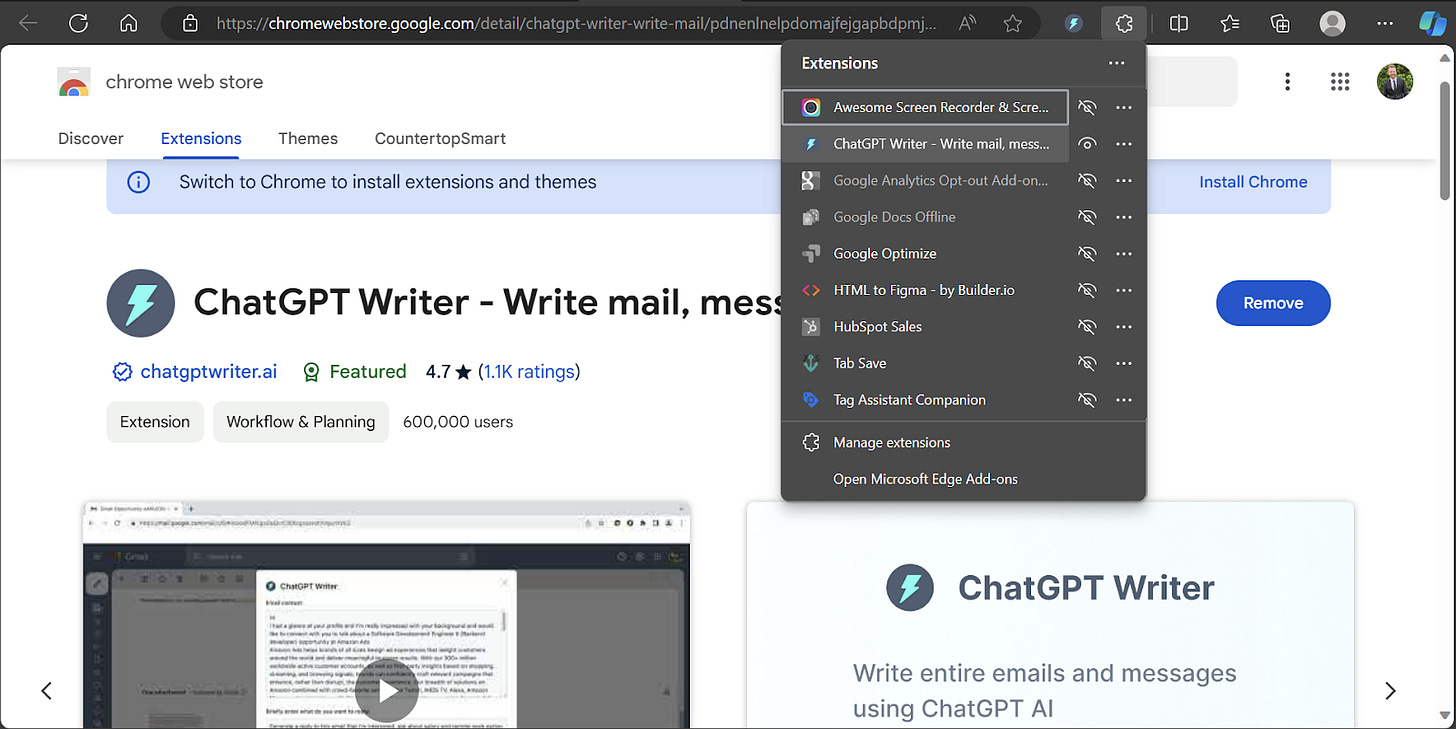The height and width of the screenshot is (729, 1456).
Task: Open browser profile avatar icon
Action: point(1332,23)
